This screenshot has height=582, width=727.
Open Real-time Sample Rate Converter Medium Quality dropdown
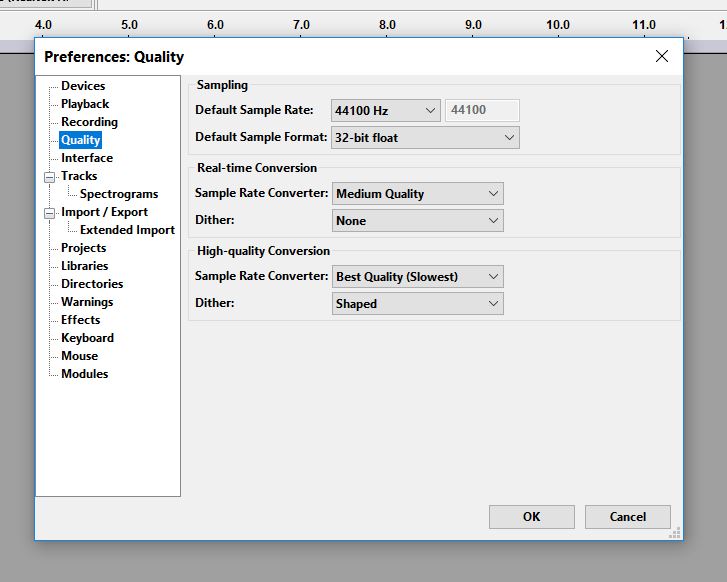pyautogui.click(x=418, y=194)
